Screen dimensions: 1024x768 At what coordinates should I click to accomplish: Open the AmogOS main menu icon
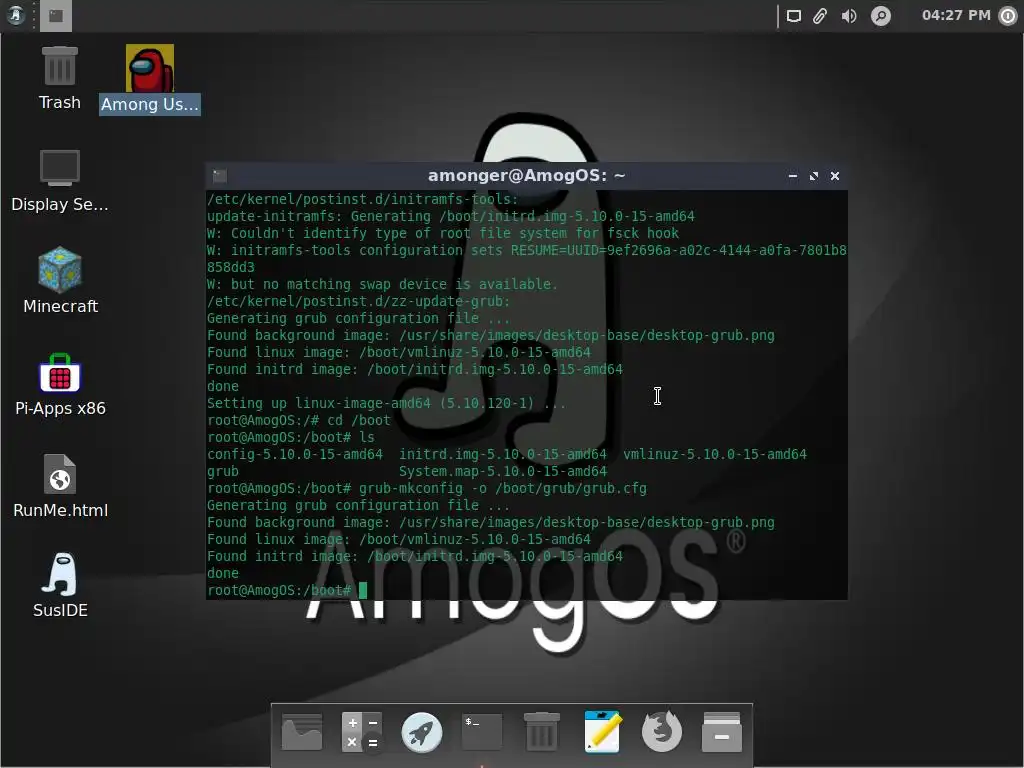(x=16, y=15)
